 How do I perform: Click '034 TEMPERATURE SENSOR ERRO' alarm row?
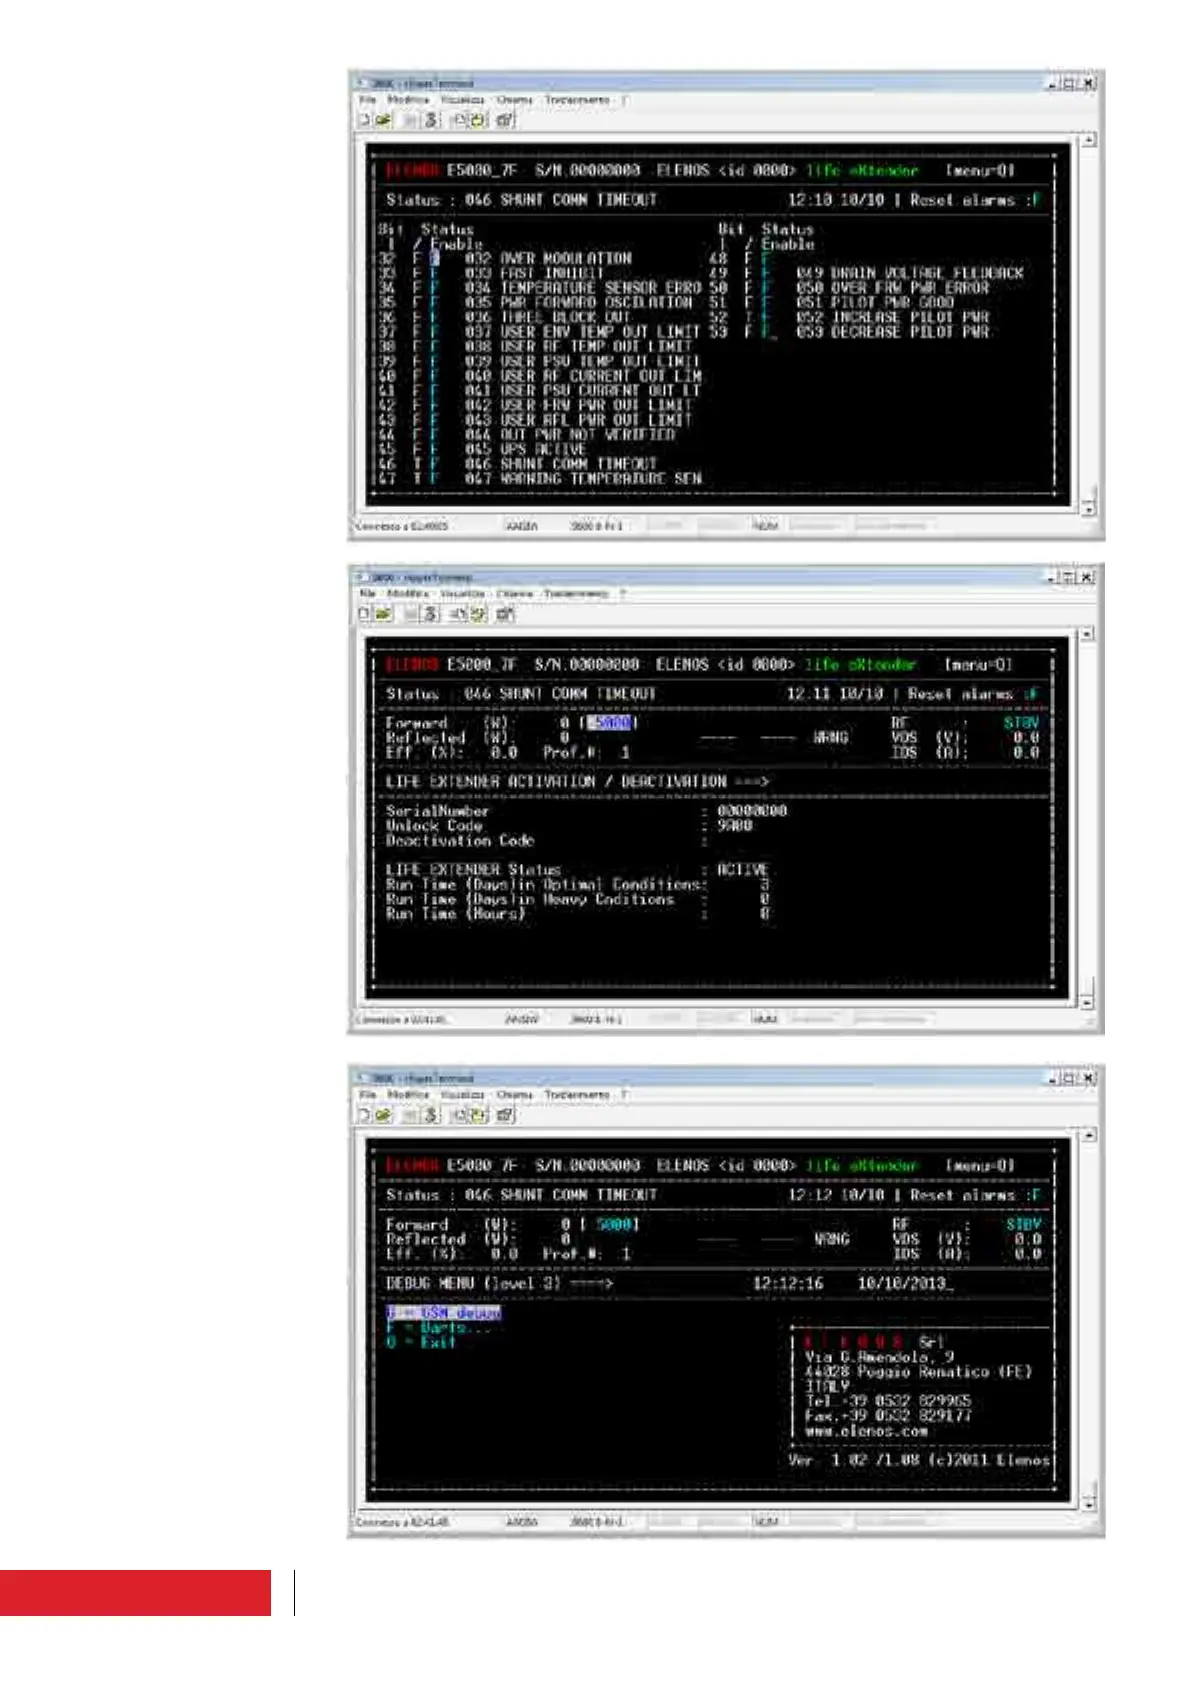coord(583,288)
